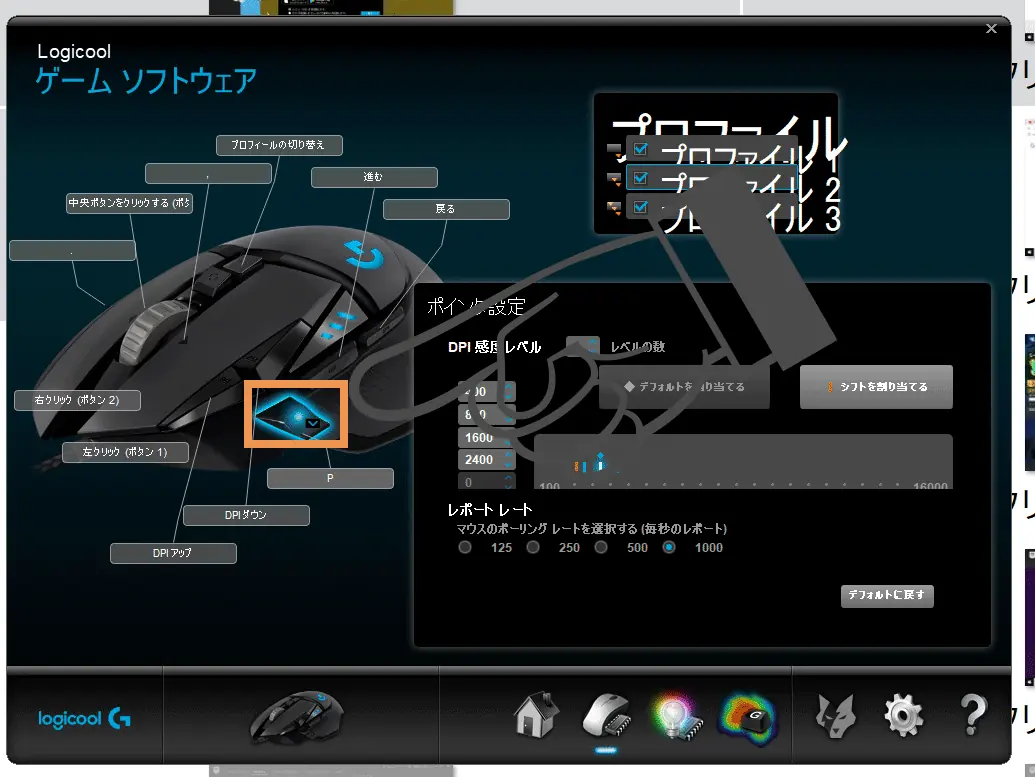Viewport: 1035px width, 777px height.
Task: Expand the Profile 2 options arrow
Action: click(x=614, y=179)
